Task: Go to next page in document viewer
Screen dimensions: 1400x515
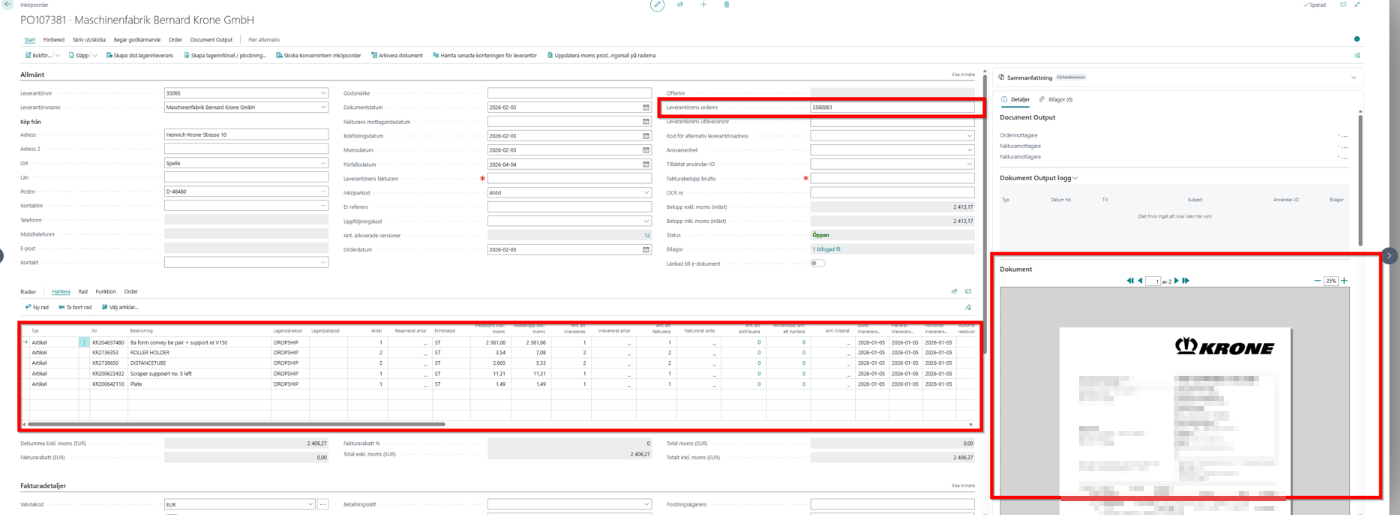Action: [x=1176, y=281]
